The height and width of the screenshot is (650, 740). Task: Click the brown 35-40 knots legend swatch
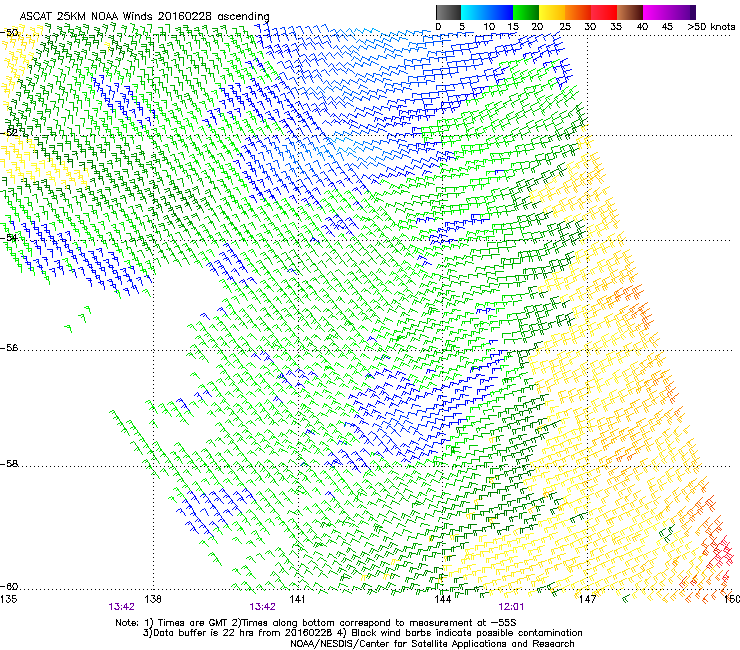(x=631, y=12)
